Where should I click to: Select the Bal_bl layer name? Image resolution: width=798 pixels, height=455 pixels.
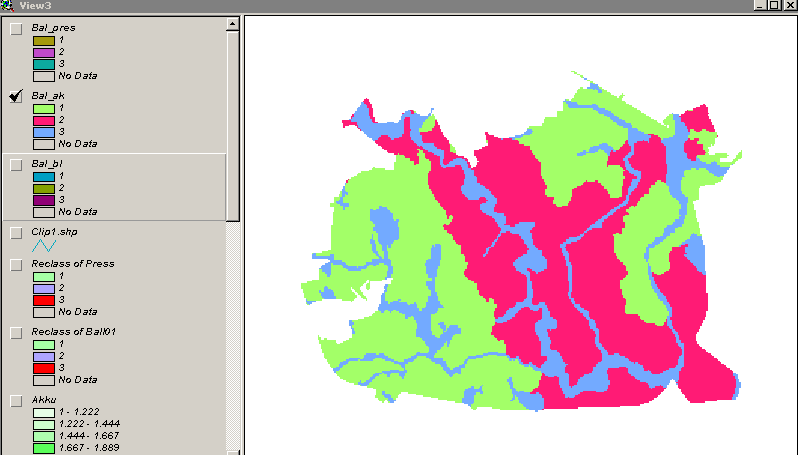[x=47, y=164]
